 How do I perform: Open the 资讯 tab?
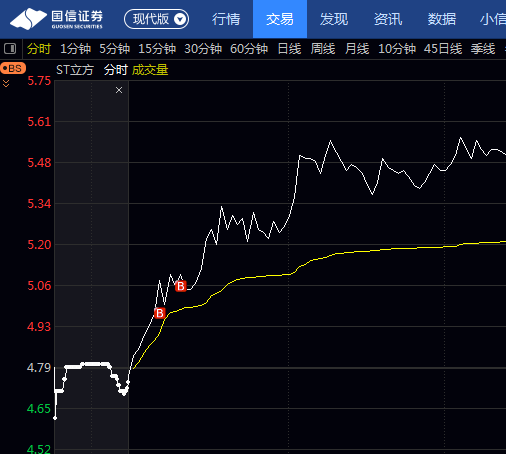[x=388, y=19]
